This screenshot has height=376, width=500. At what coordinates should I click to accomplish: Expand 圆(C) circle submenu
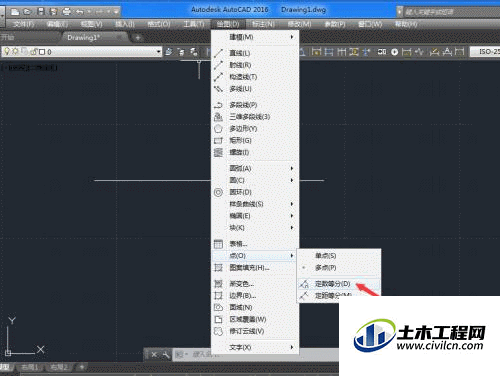pyautogui.click(x=255, y=180)
